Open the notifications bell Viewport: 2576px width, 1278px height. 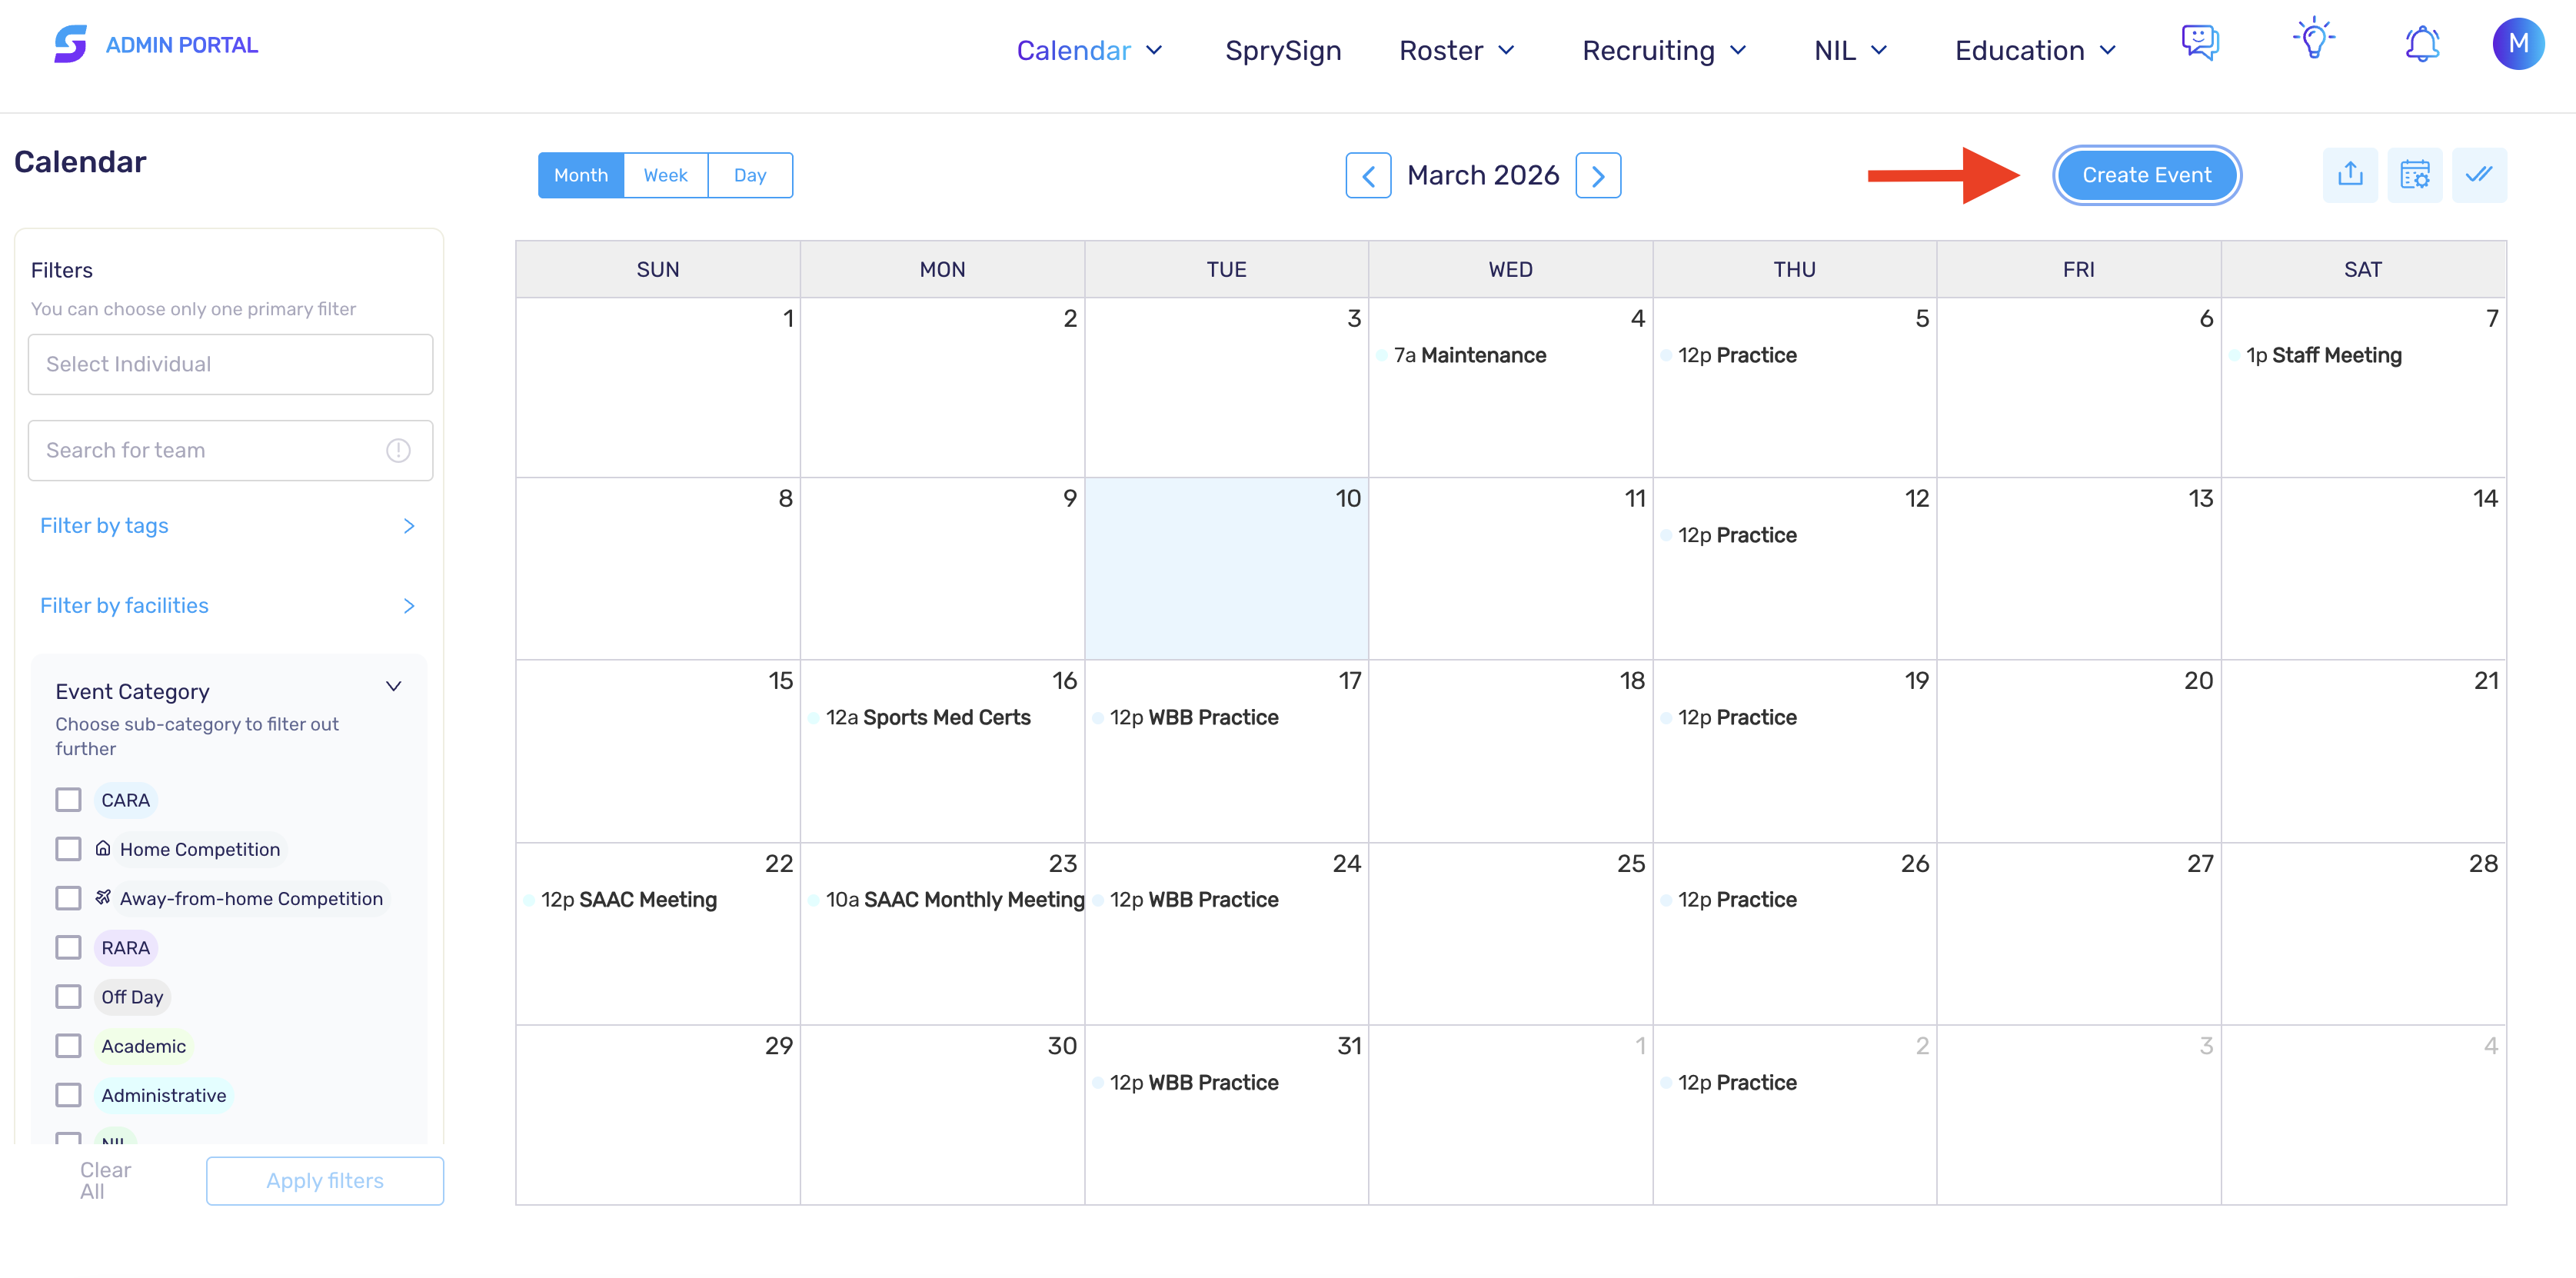tap(2422, 44)
